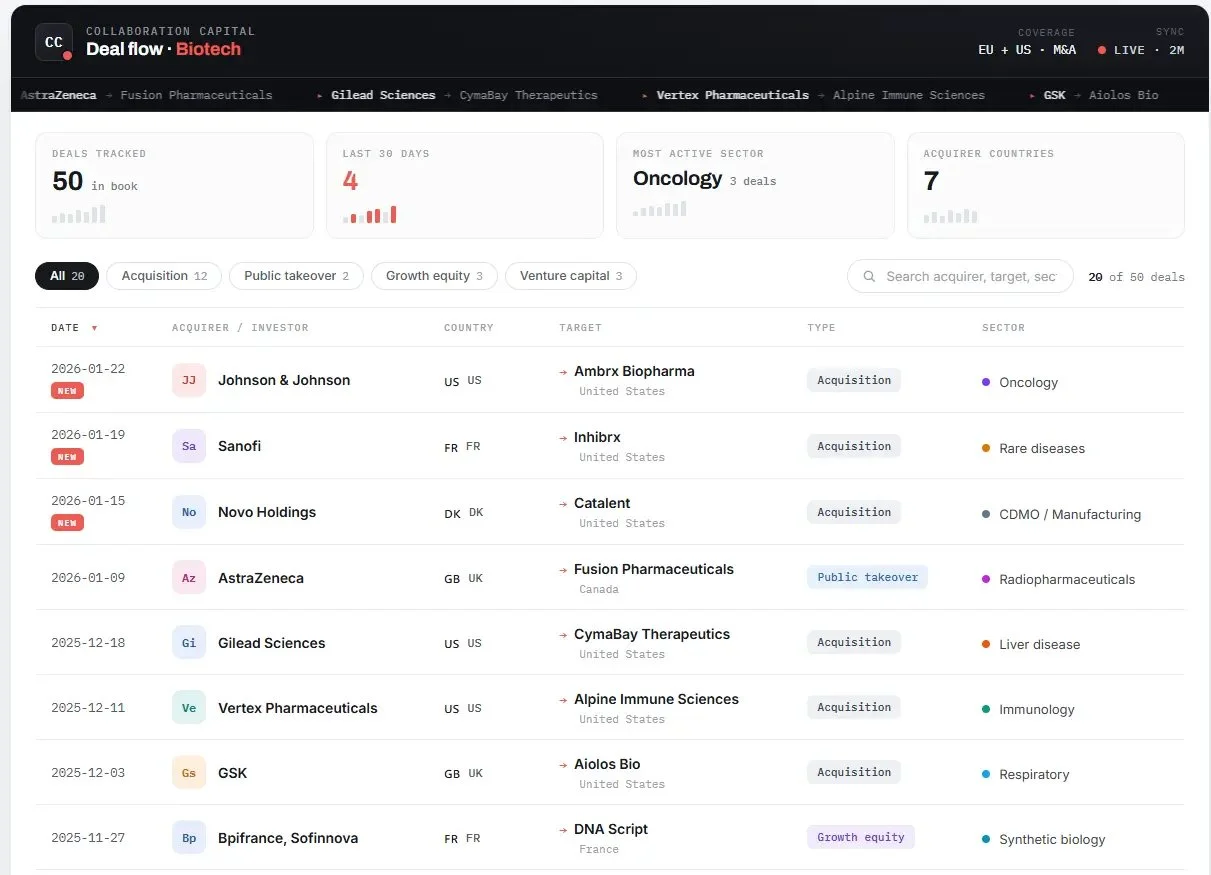Open the CymaBay Therapeutics target in table
This screenshot has width=1211, height=875.
point(652,634)
